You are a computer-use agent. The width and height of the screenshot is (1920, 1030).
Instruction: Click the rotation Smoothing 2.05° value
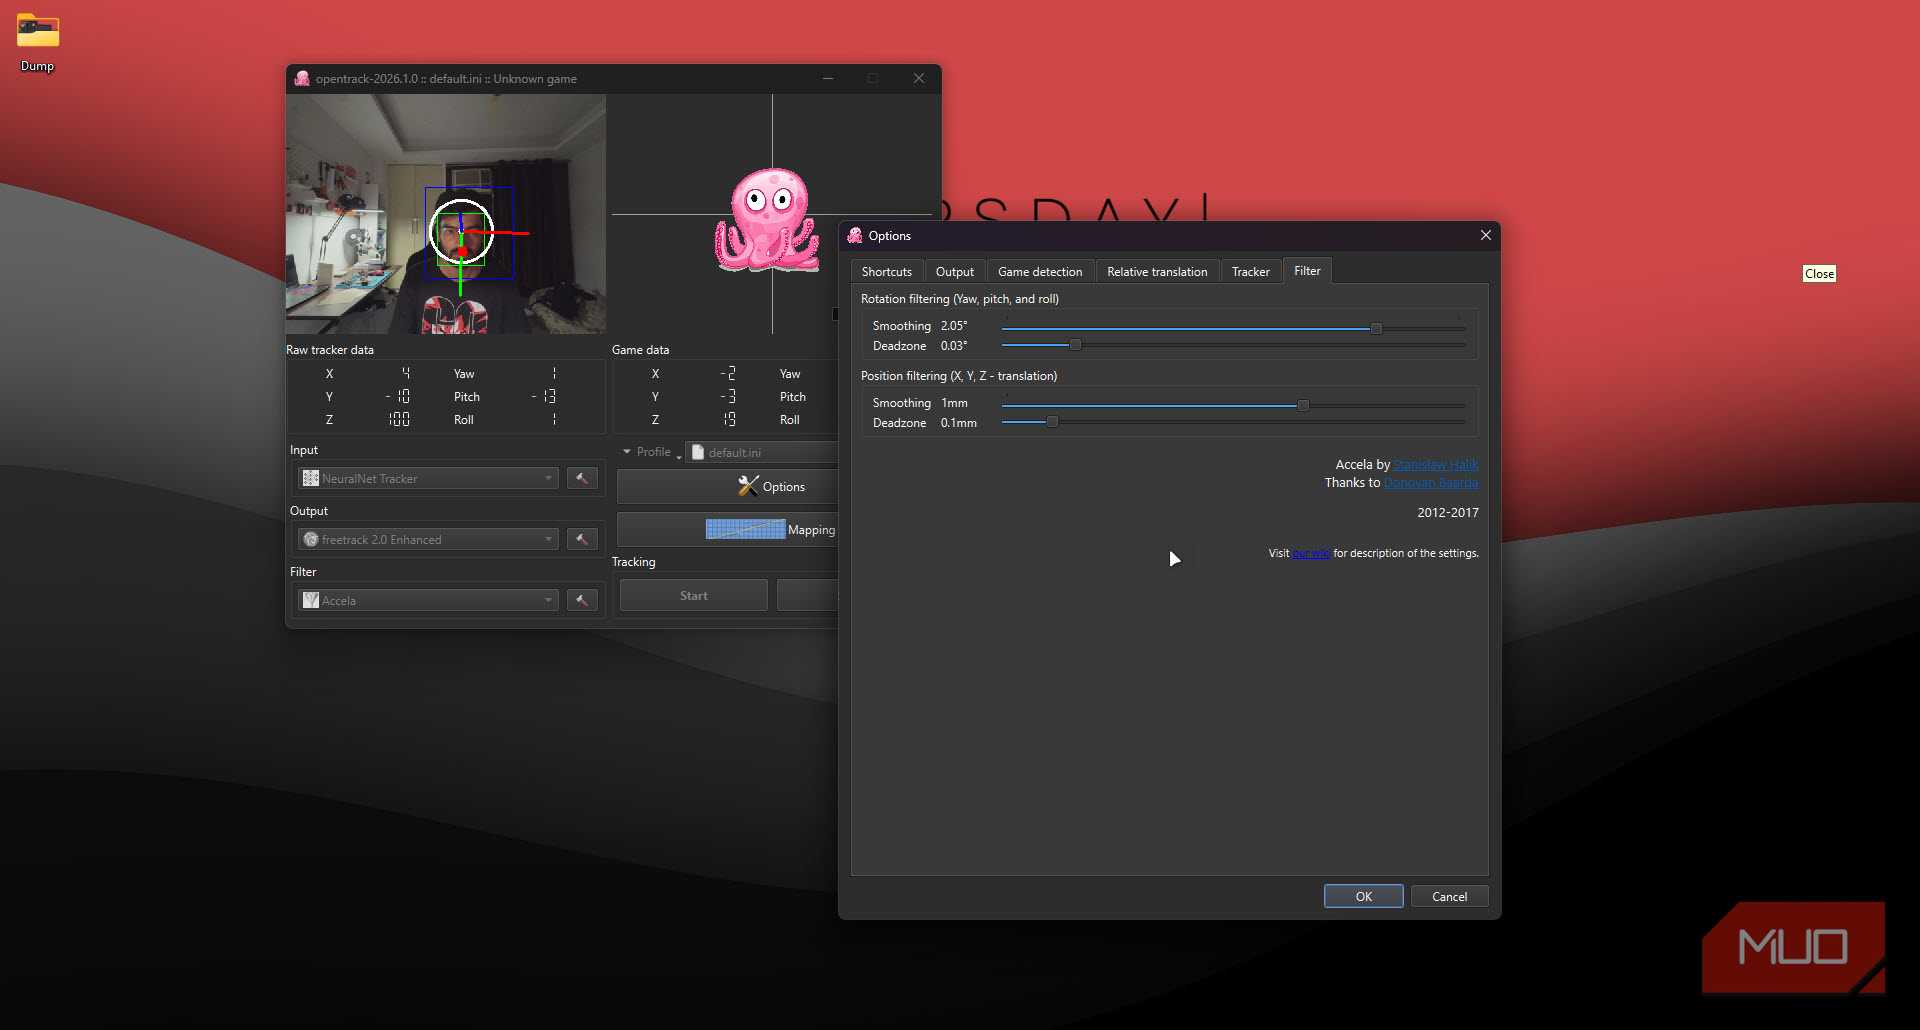[x=954, y=326]
